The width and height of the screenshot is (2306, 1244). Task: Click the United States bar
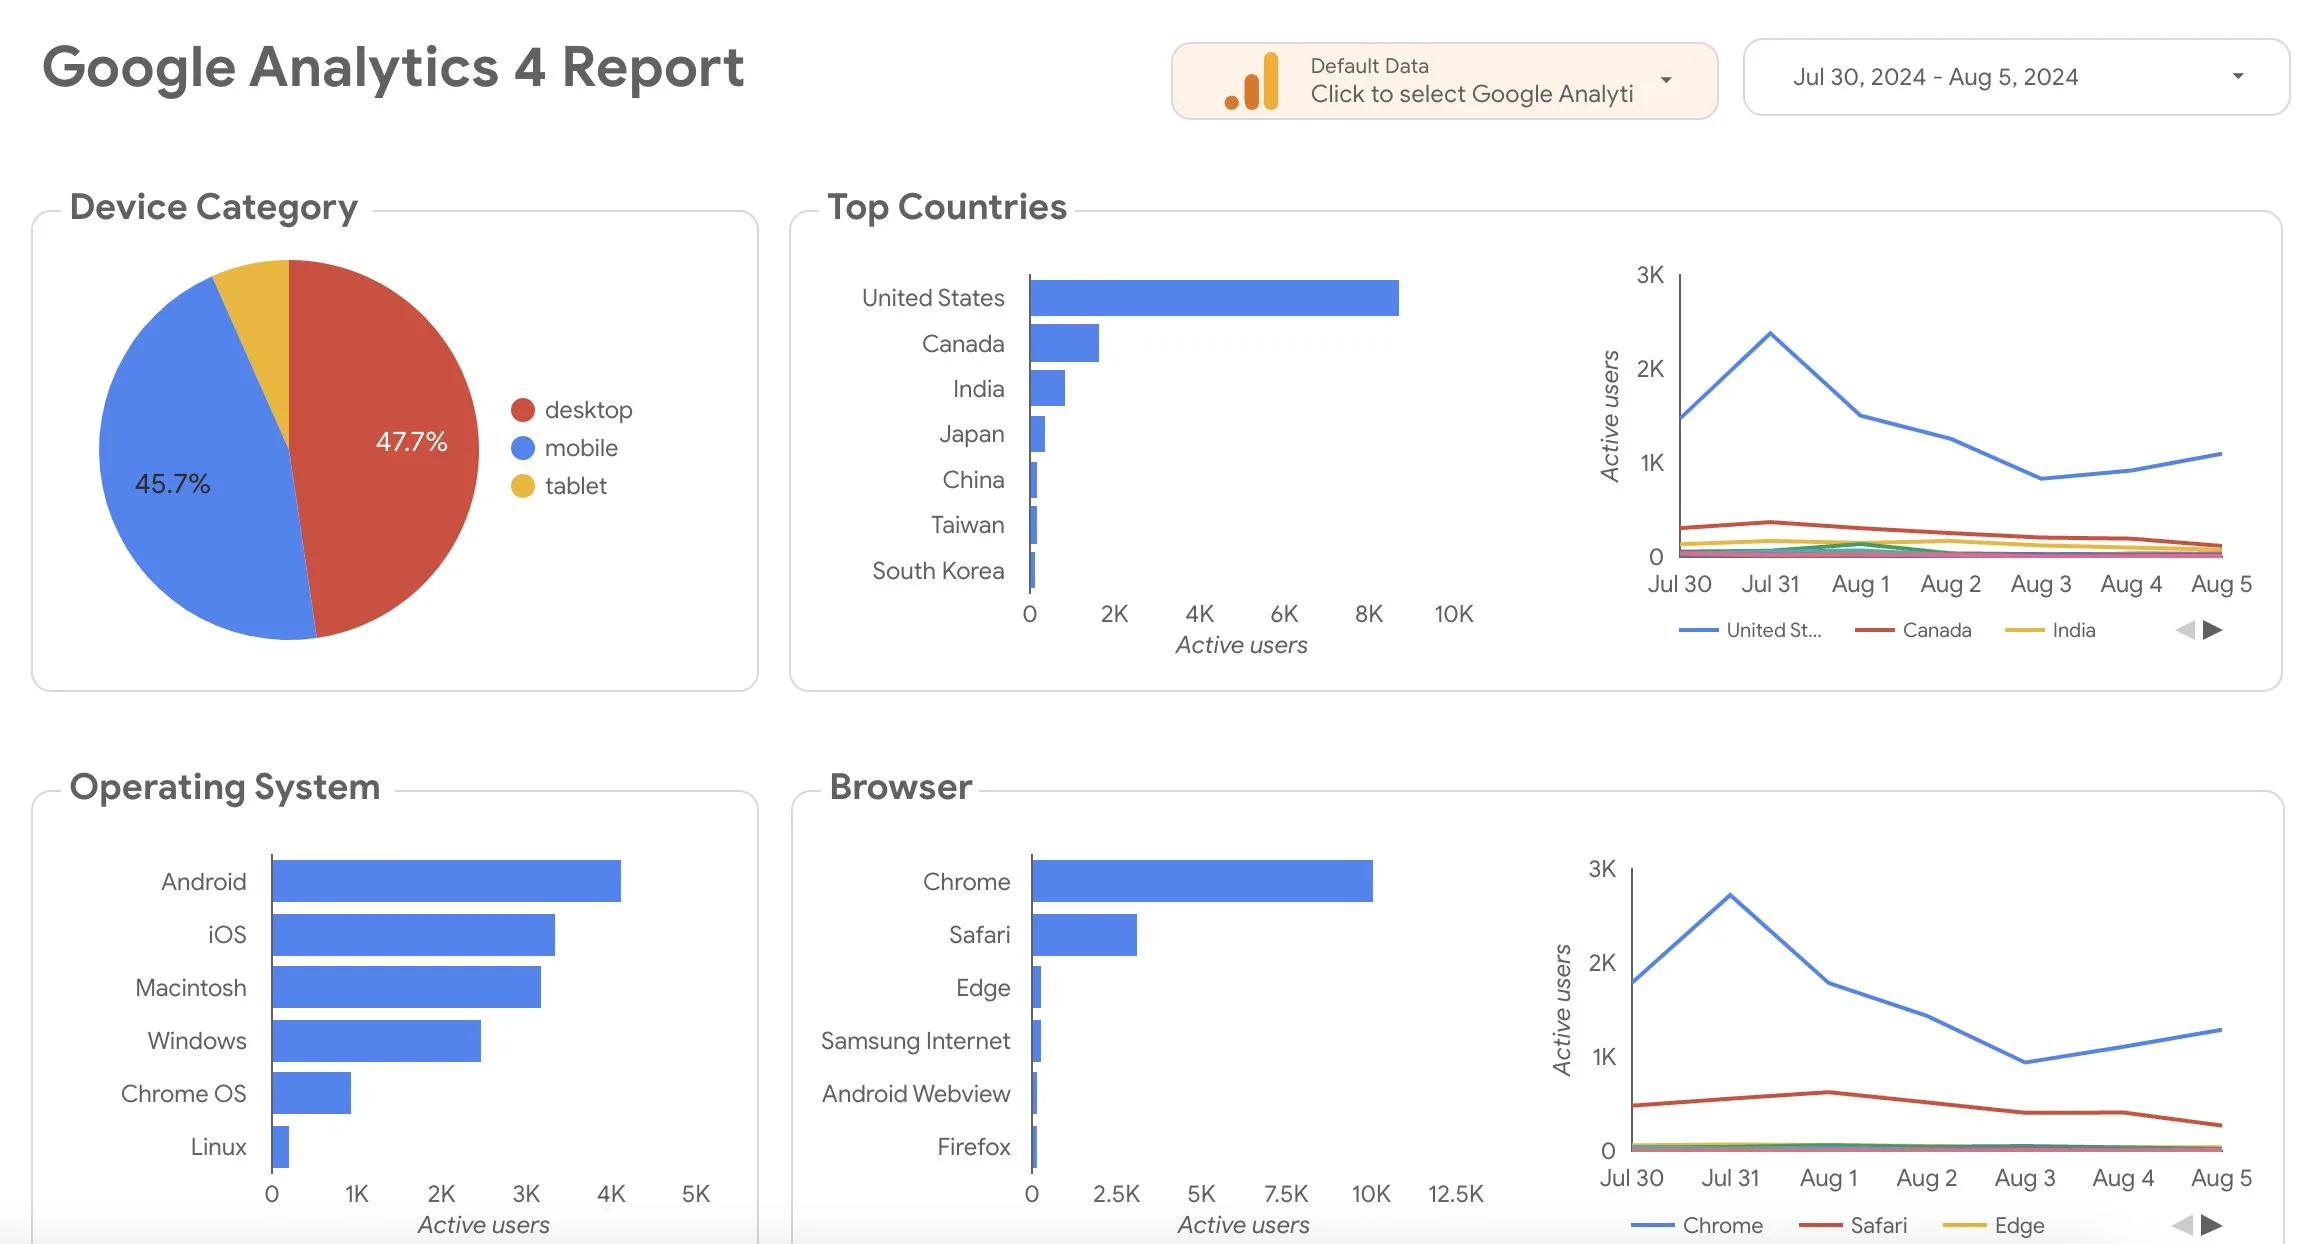1214,298
